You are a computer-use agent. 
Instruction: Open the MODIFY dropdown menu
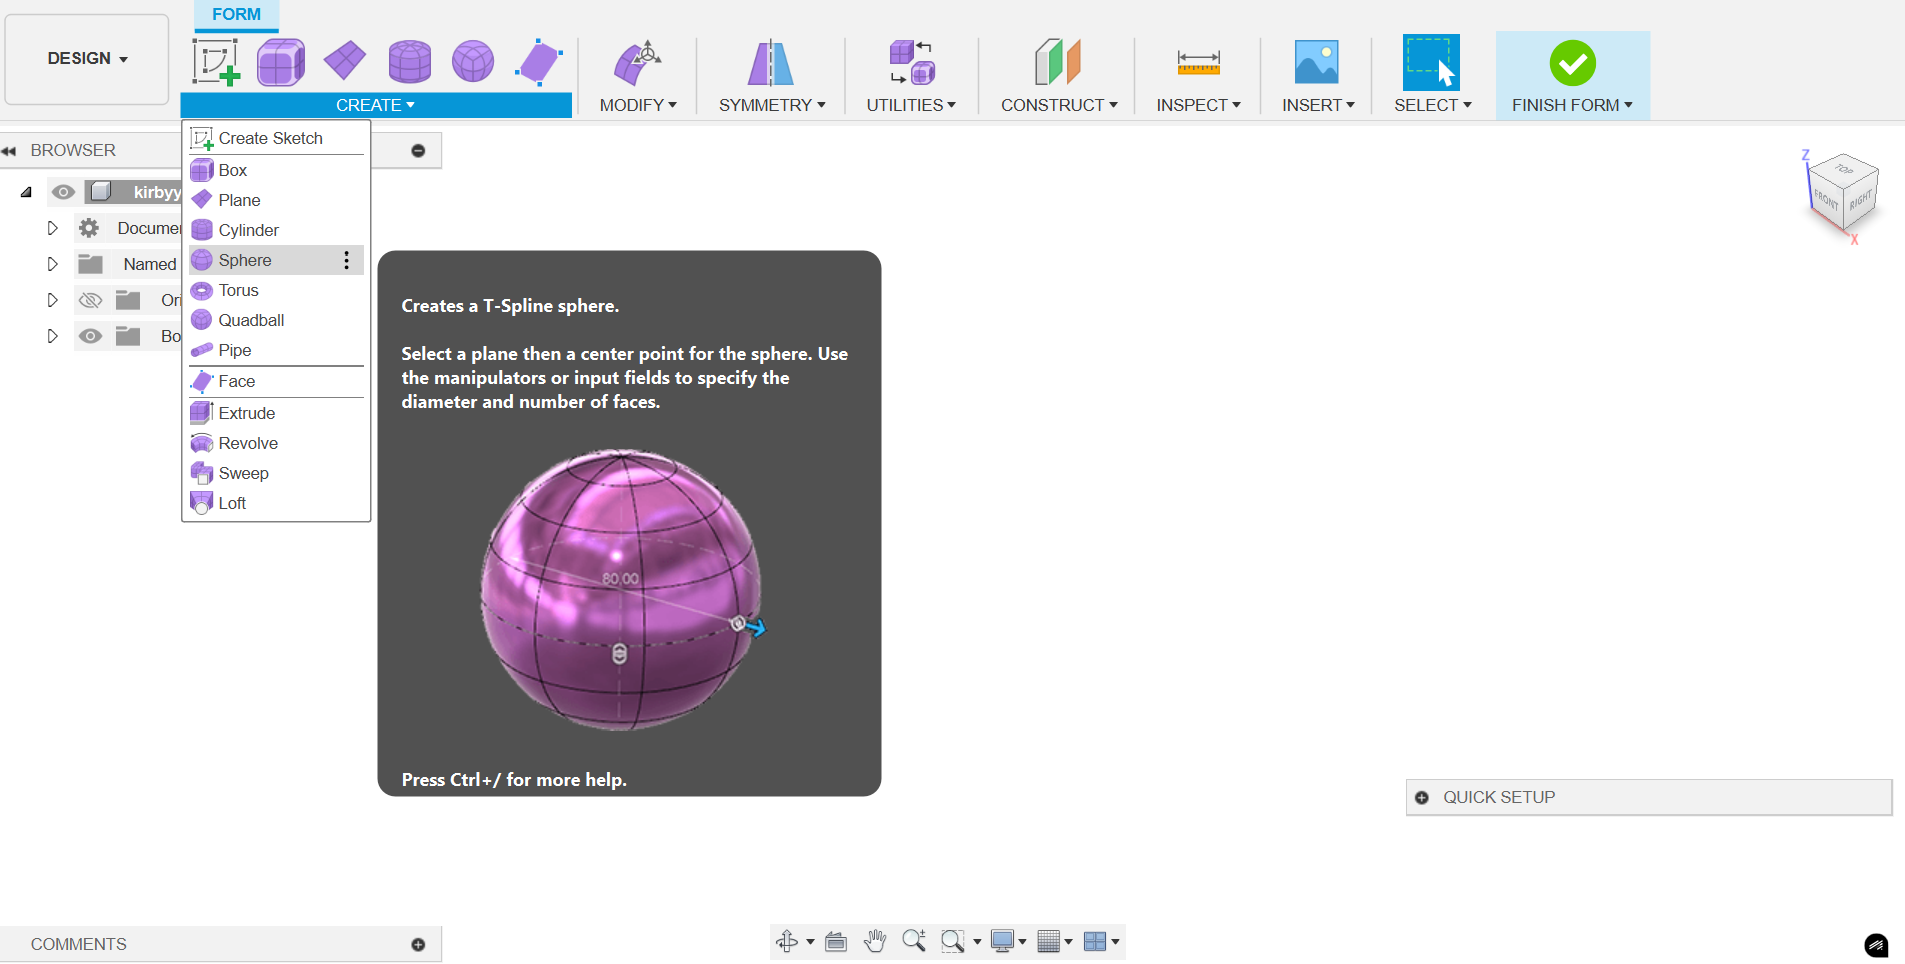[x=638, y=105]
